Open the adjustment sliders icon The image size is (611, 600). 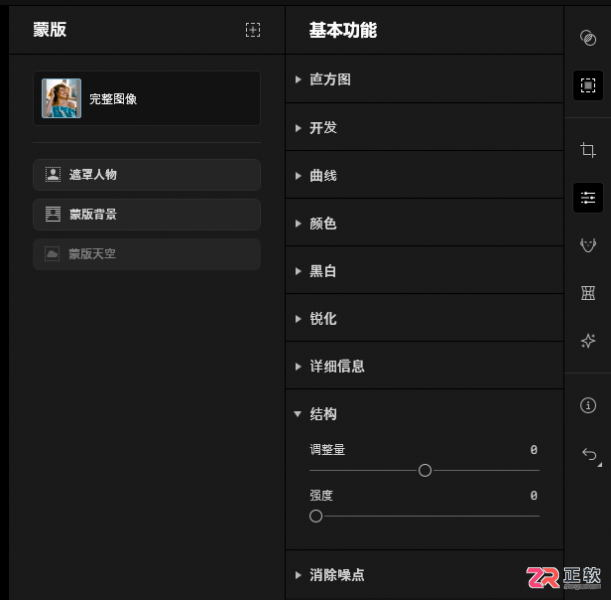click(x=588, y=198)
